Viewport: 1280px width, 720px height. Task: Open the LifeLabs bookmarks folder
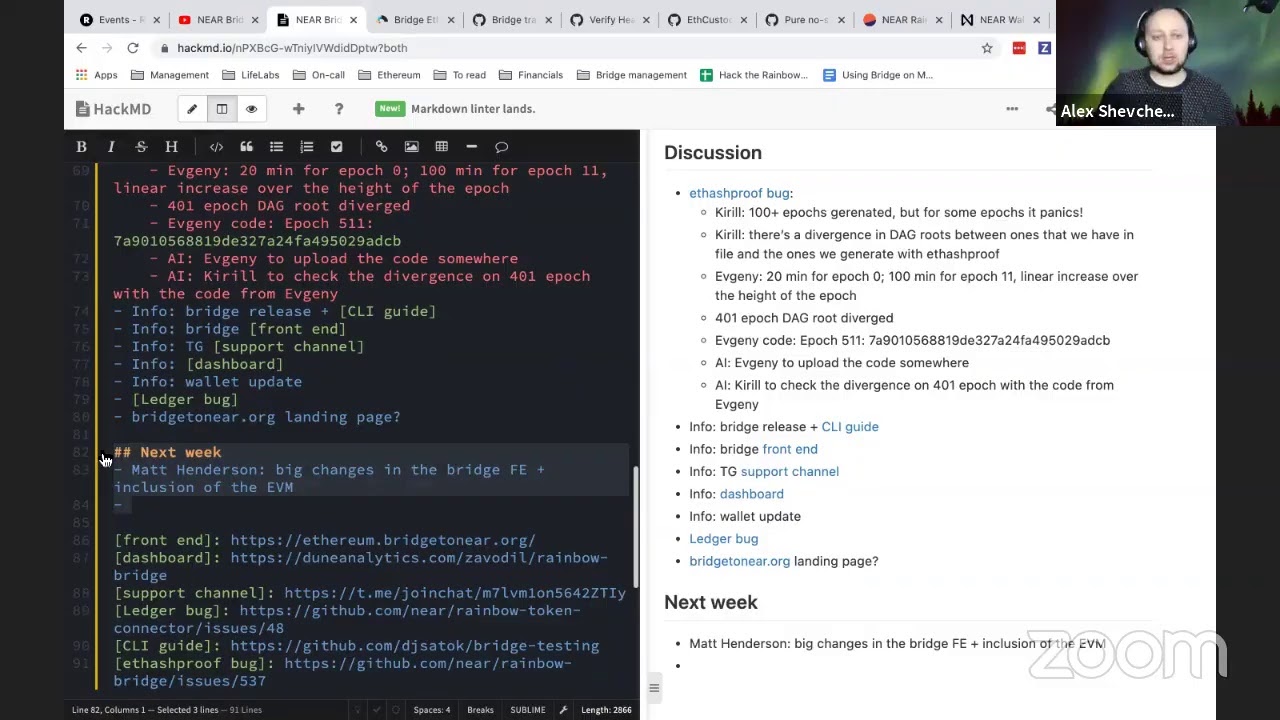pos(251,75)
